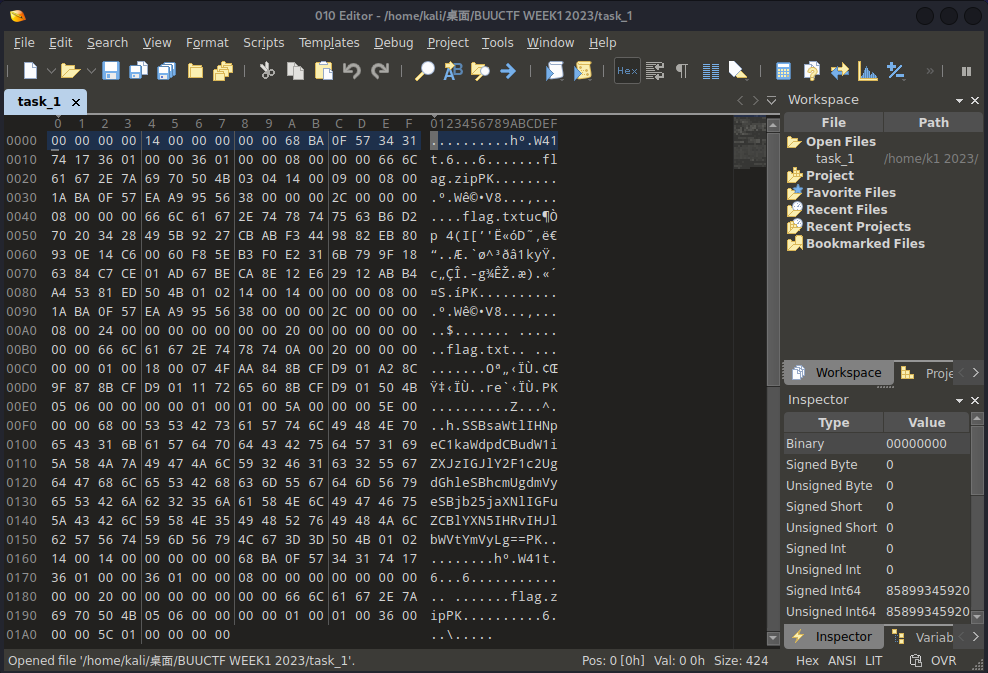Open the Find magnifier tool
Image resolution: width=988 pixels, height=673 pixels.
[425, 71]
